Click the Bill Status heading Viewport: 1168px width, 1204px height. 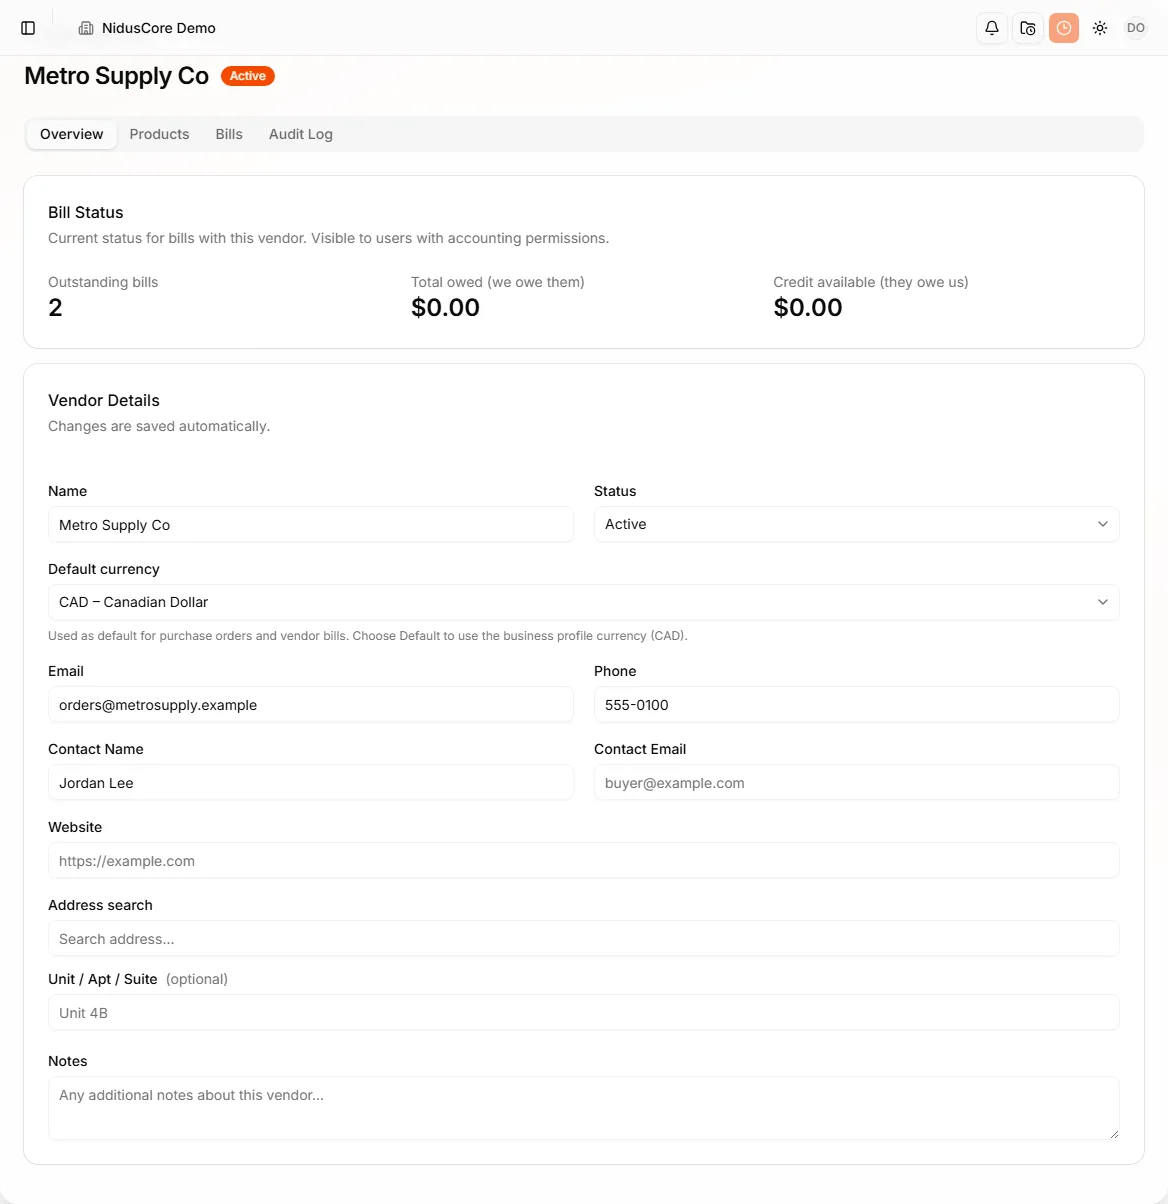click(86, 212)
